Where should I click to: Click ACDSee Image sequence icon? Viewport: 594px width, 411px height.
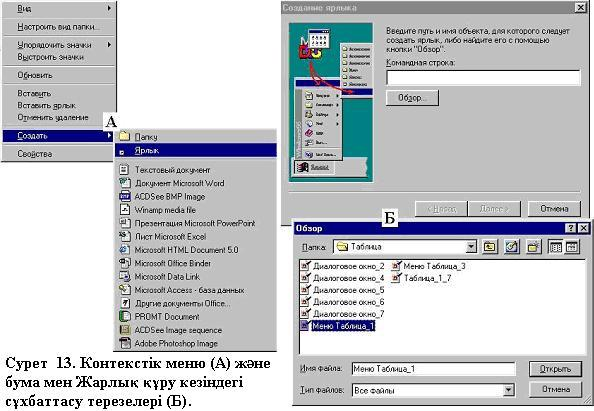pos(125,330)
